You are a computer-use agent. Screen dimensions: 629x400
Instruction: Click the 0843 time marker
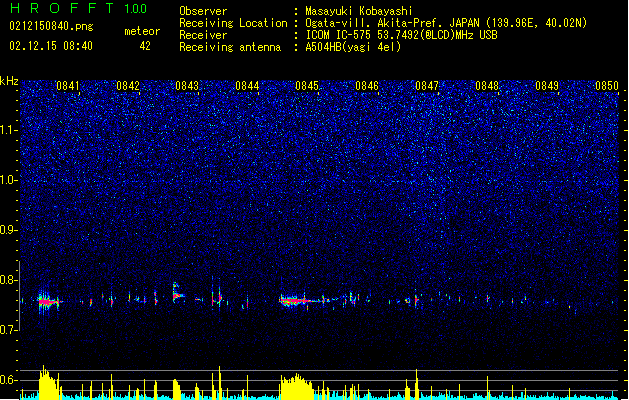187,86
